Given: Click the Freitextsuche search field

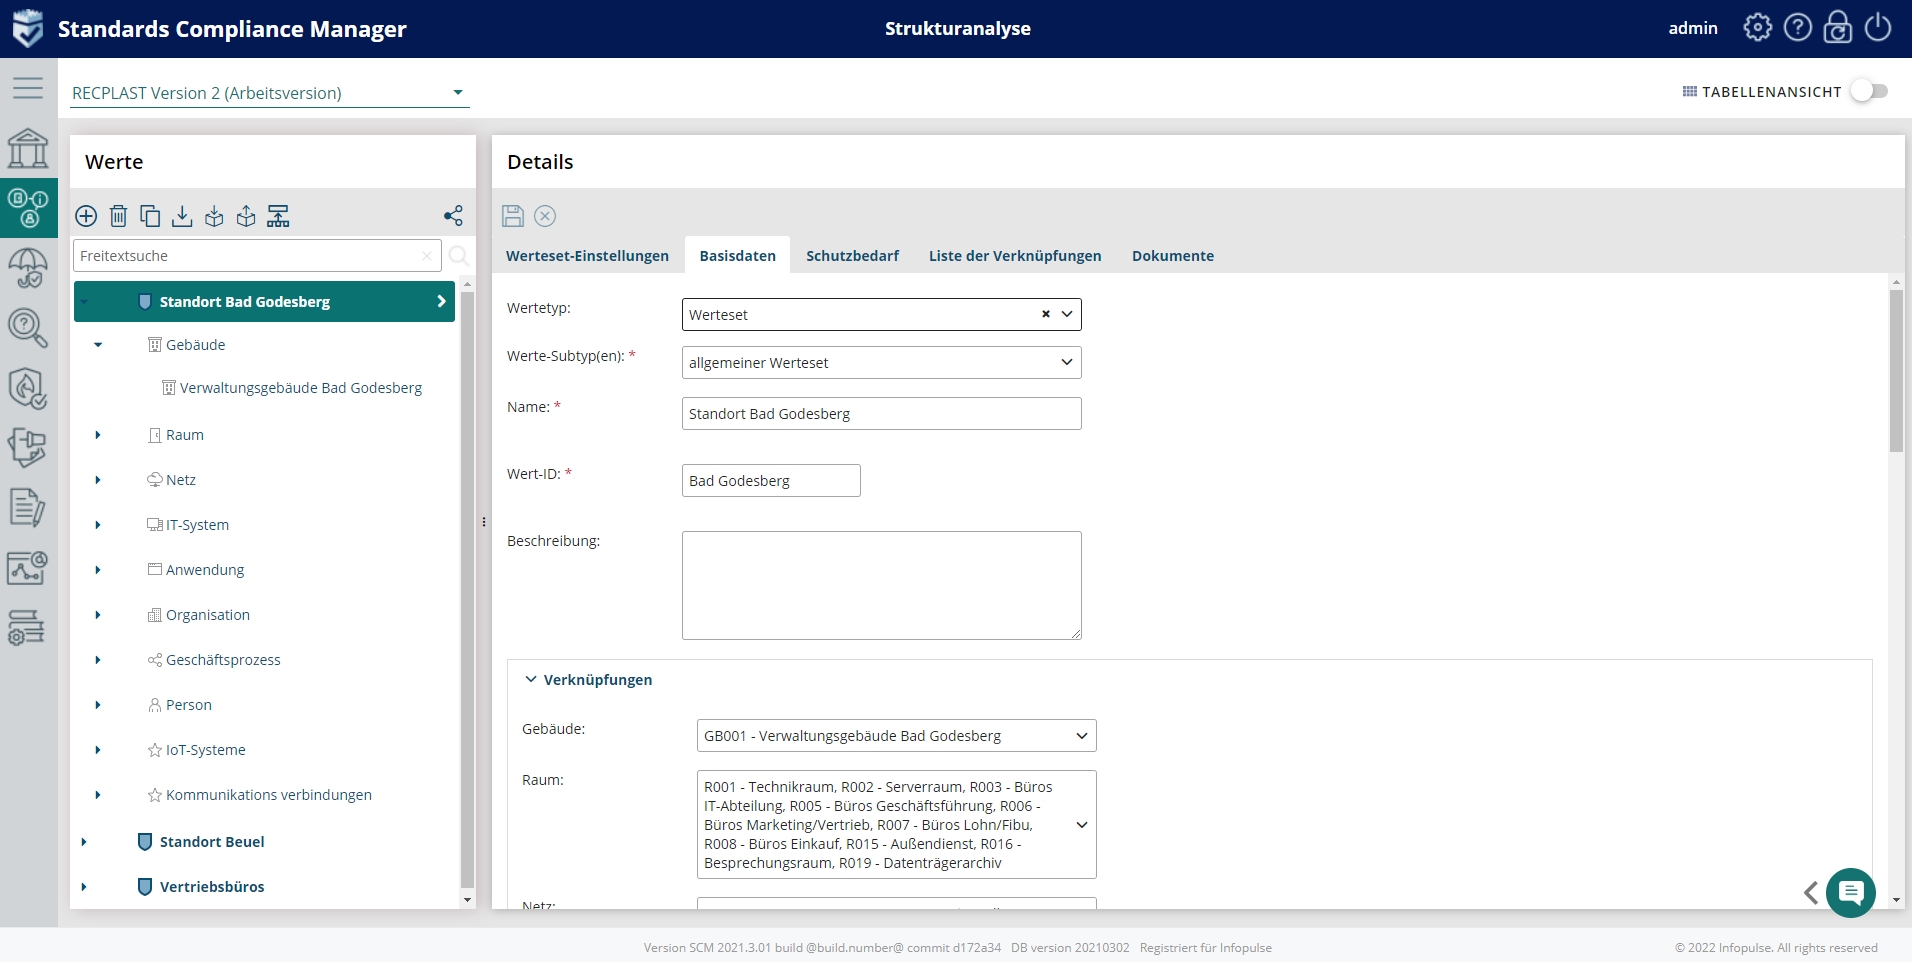Looking at the screenshot, I should coord(257,256).
